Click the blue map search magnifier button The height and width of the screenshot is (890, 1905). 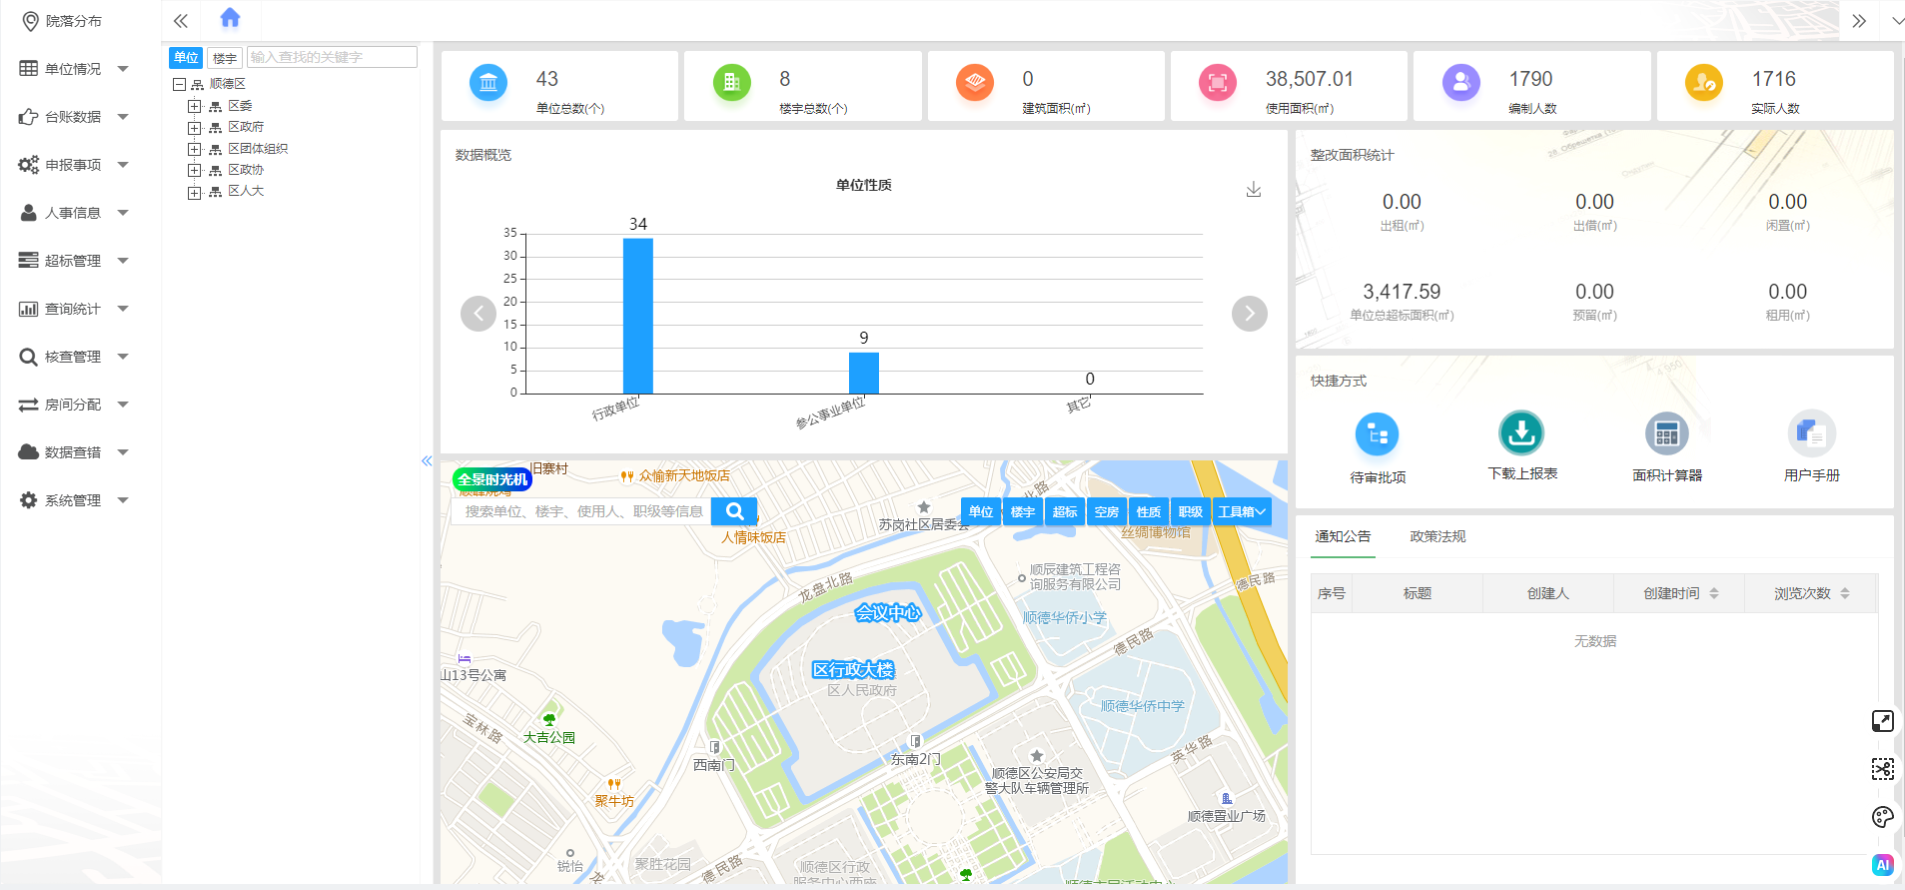(x=734, y=512)
